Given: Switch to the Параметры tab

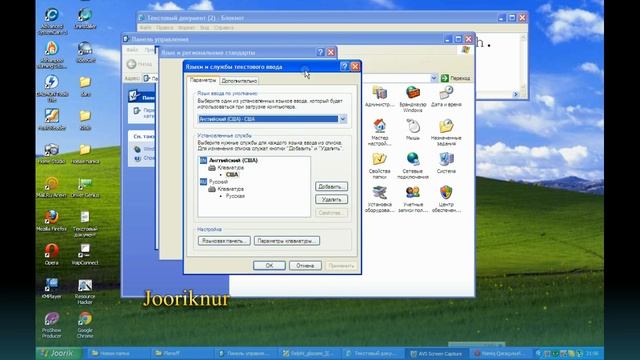Looking at the screenshot, I should (x=203, y=80).
